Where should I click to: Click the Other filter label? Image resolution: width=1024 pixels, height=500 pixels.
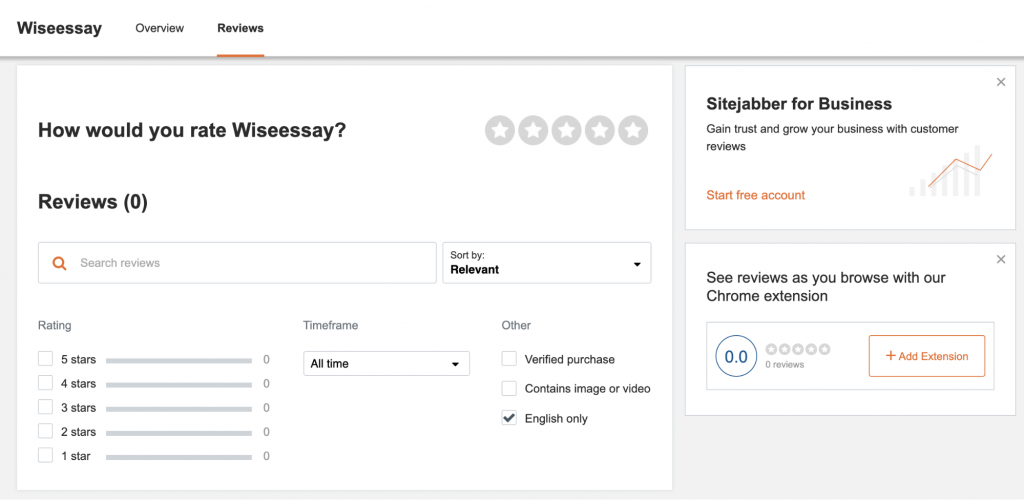516,325
